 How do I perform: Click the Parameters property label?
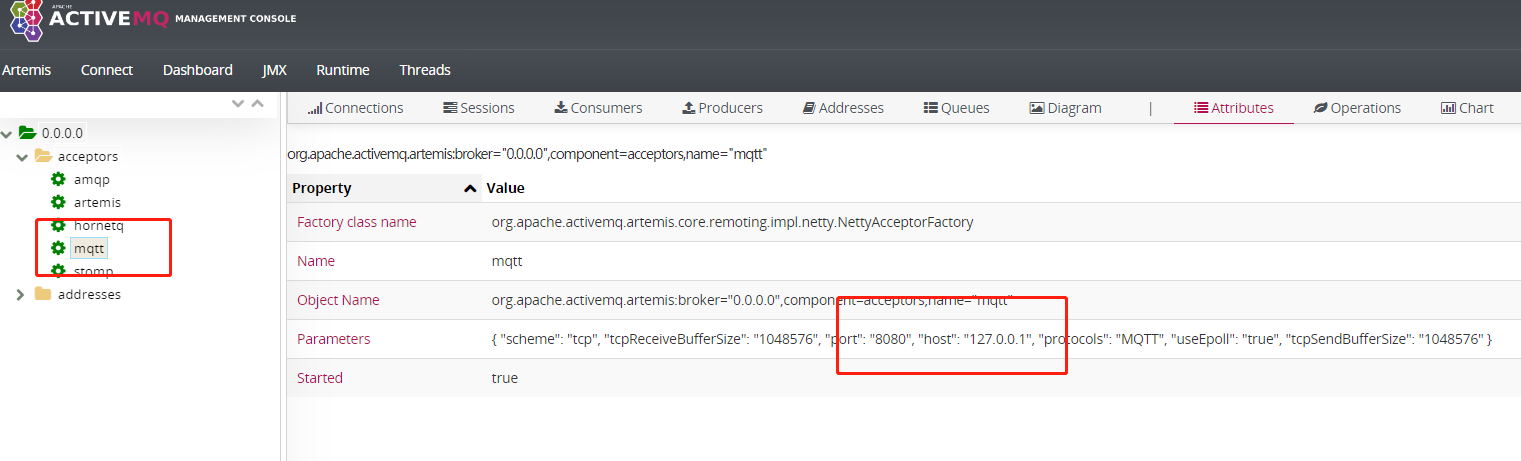(x=333, y=339)
